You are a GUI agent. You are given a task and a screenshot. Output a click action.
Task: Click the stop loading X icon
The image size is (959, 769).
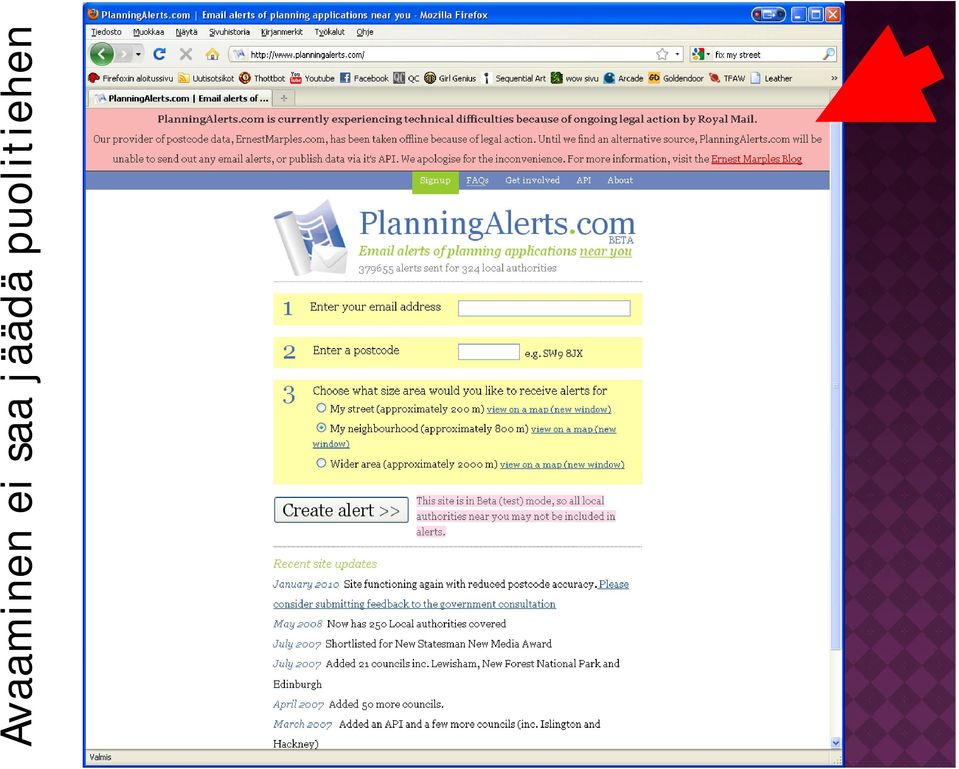[186, 54]
